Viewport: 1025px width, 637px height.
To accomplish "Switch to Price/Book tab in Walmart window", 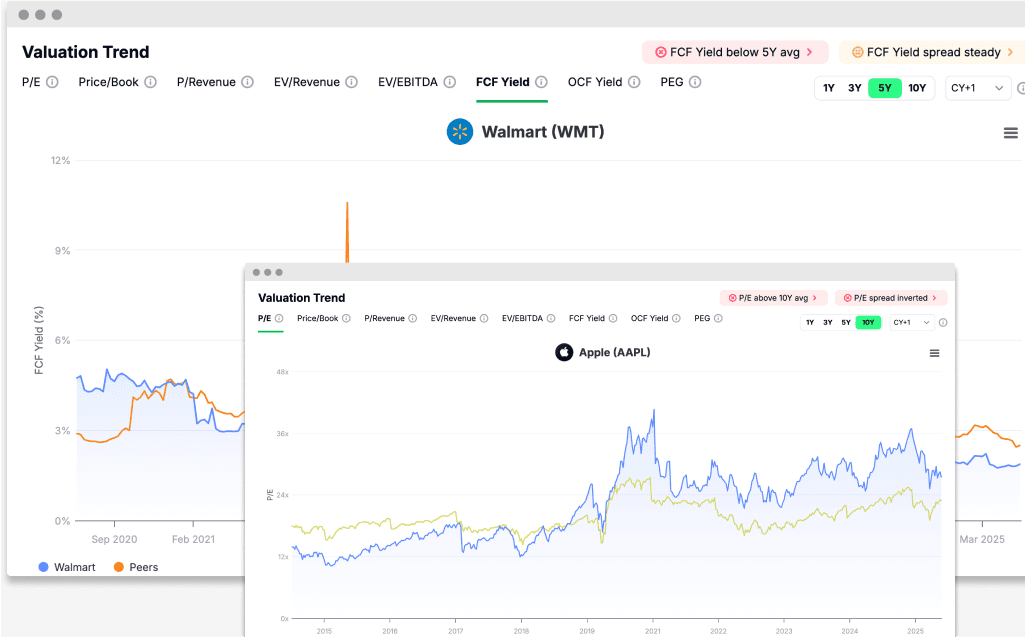I will coord(109,82).
